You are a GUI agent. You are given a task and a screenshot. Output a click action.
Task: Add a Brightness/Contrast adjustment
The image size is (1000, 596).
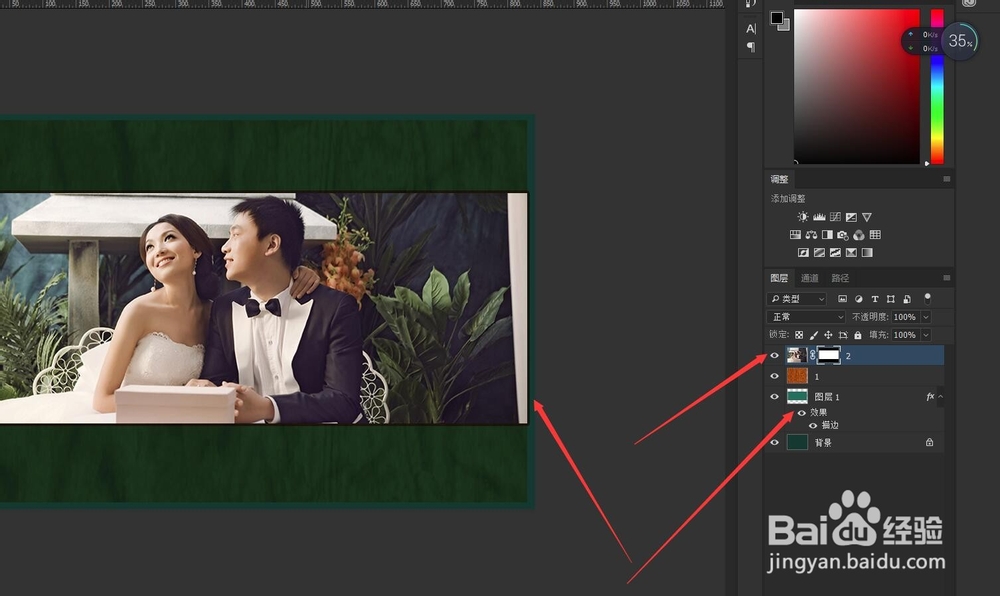click(802, 217)
